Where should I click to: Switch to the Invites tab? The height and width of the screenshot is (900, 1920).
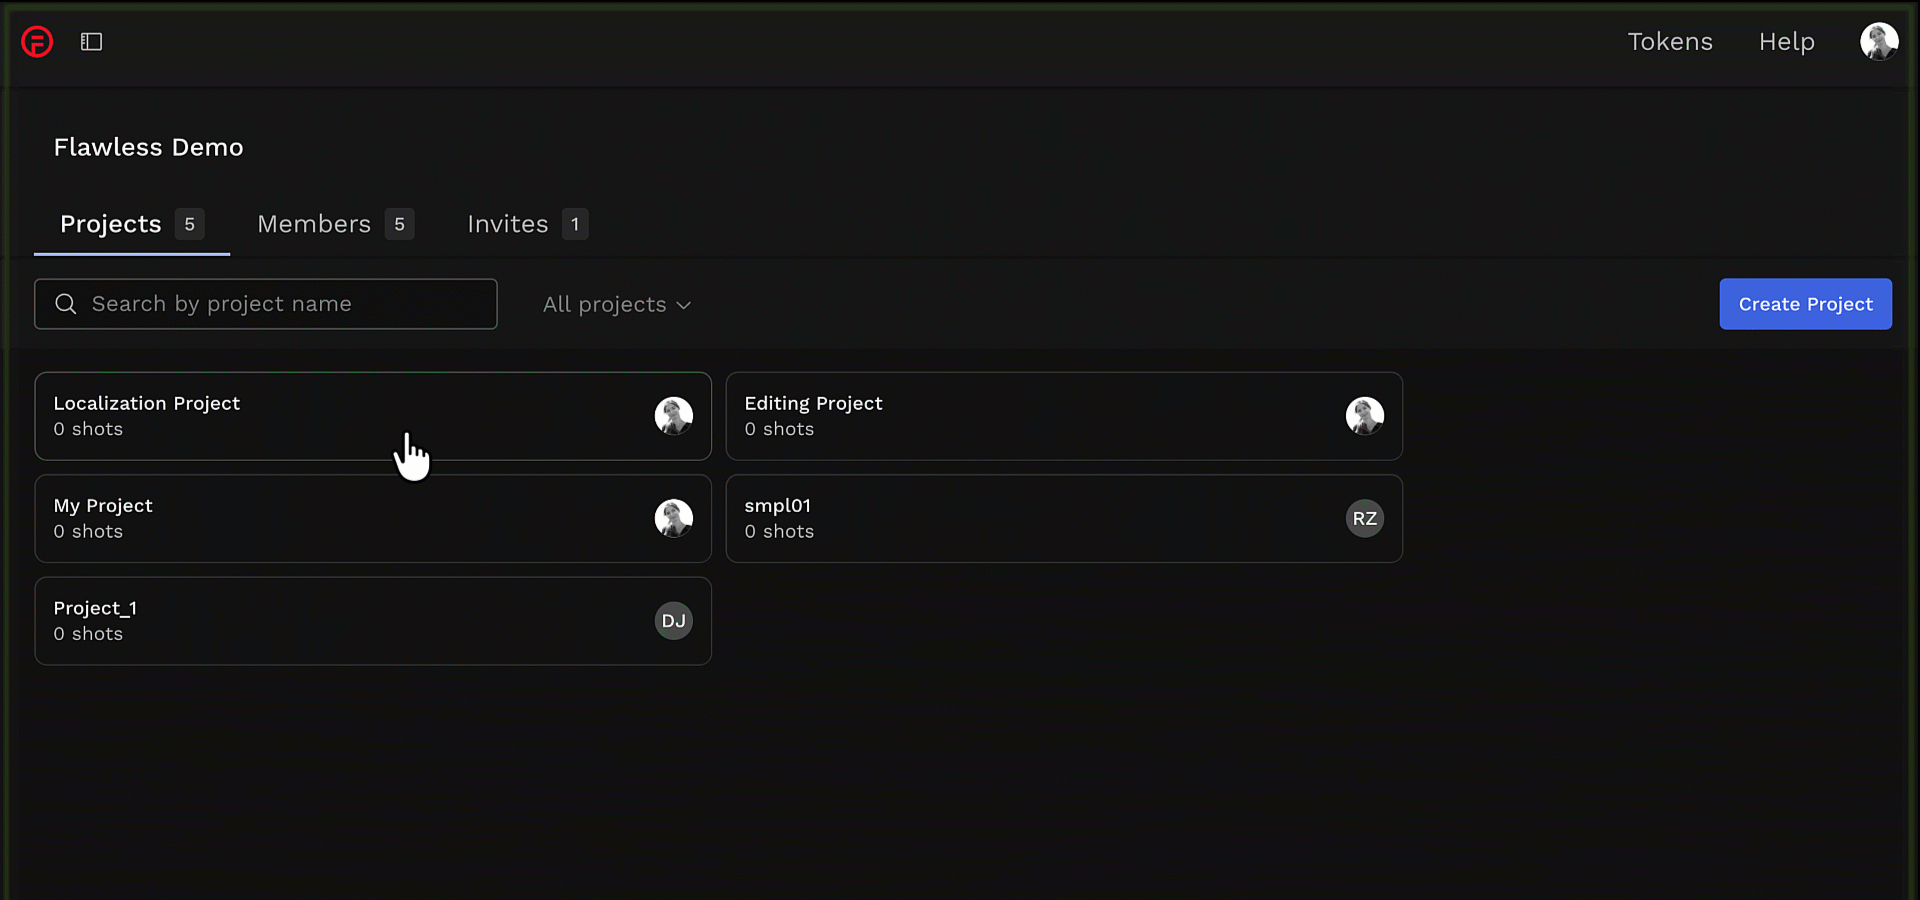pos(527,224)
